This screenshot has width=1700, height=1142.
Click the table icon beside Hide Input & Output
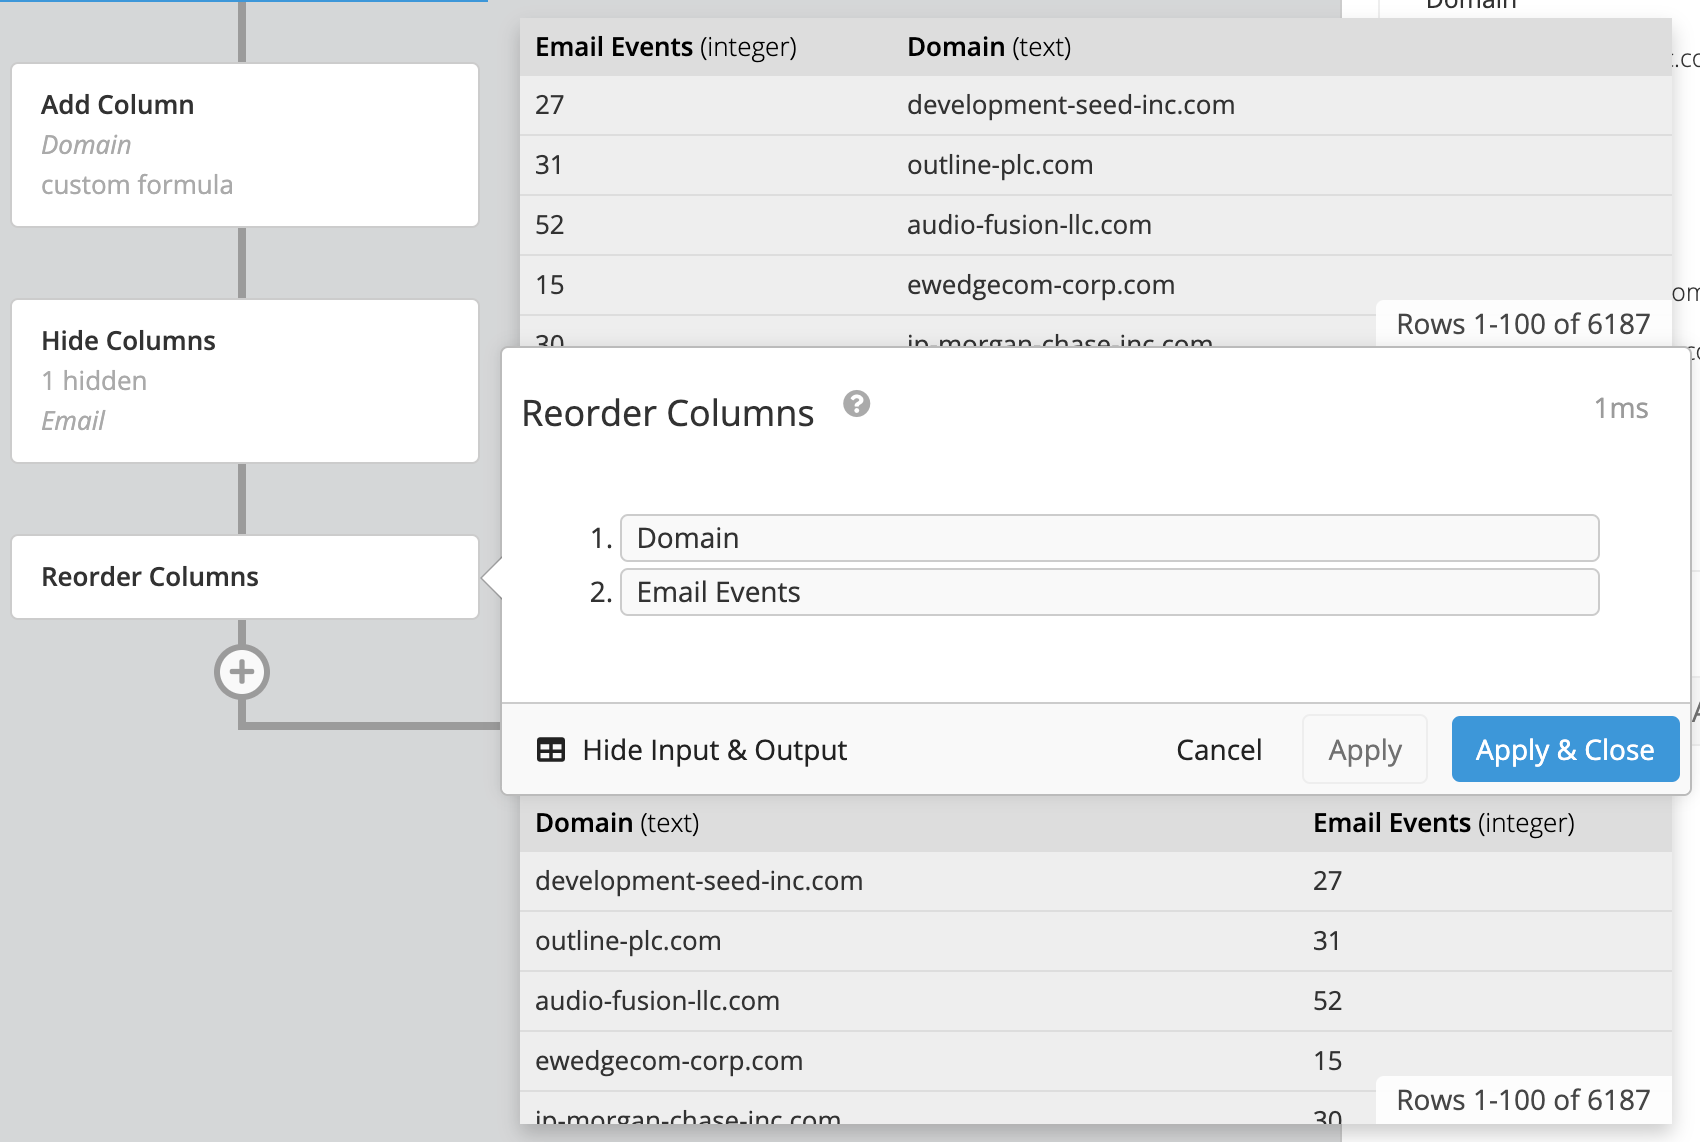(551, 750)
